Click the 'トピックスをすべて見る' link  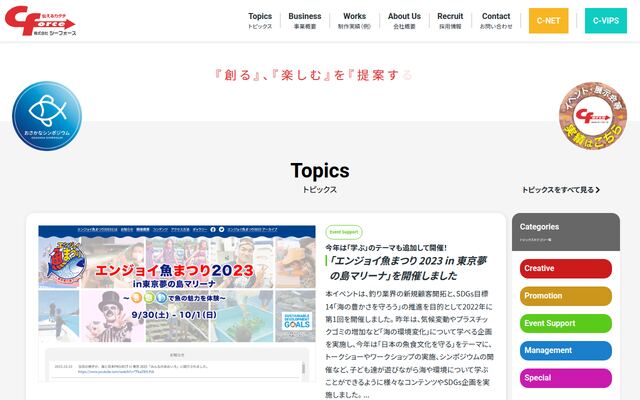pos(561,190)
